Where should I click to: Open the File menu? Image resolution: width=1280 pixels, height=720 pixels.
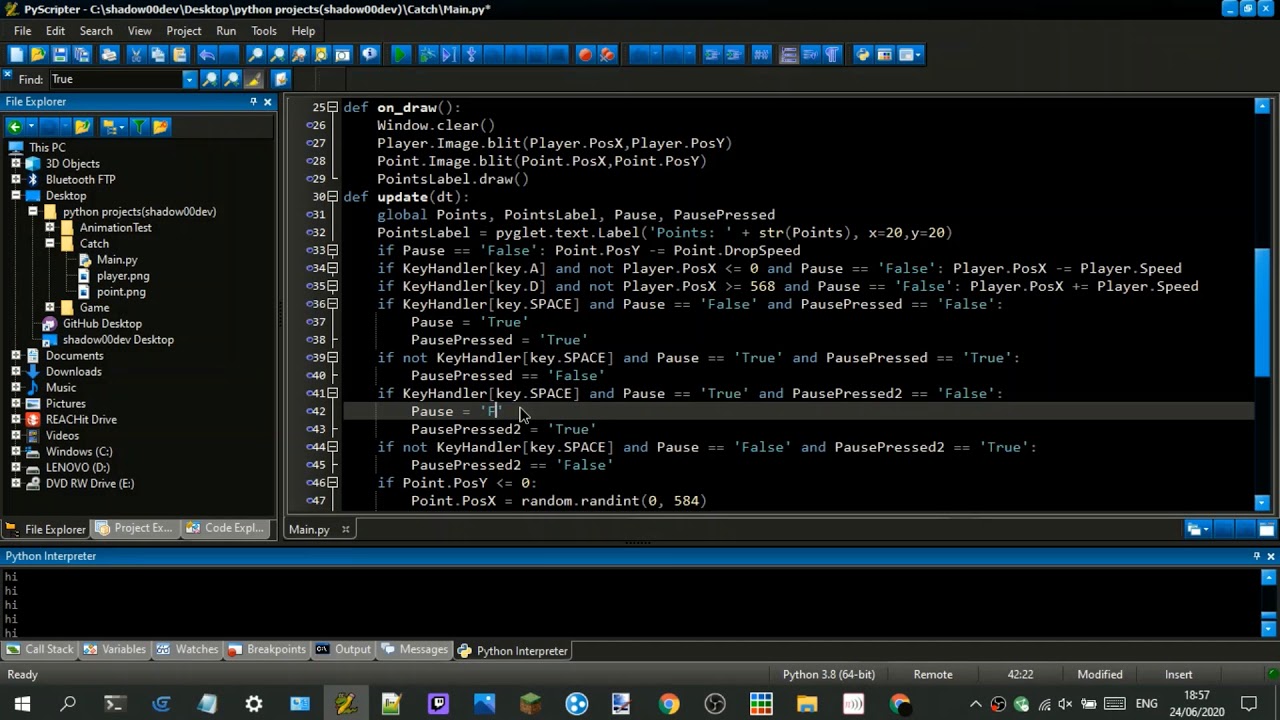point(22,31)
